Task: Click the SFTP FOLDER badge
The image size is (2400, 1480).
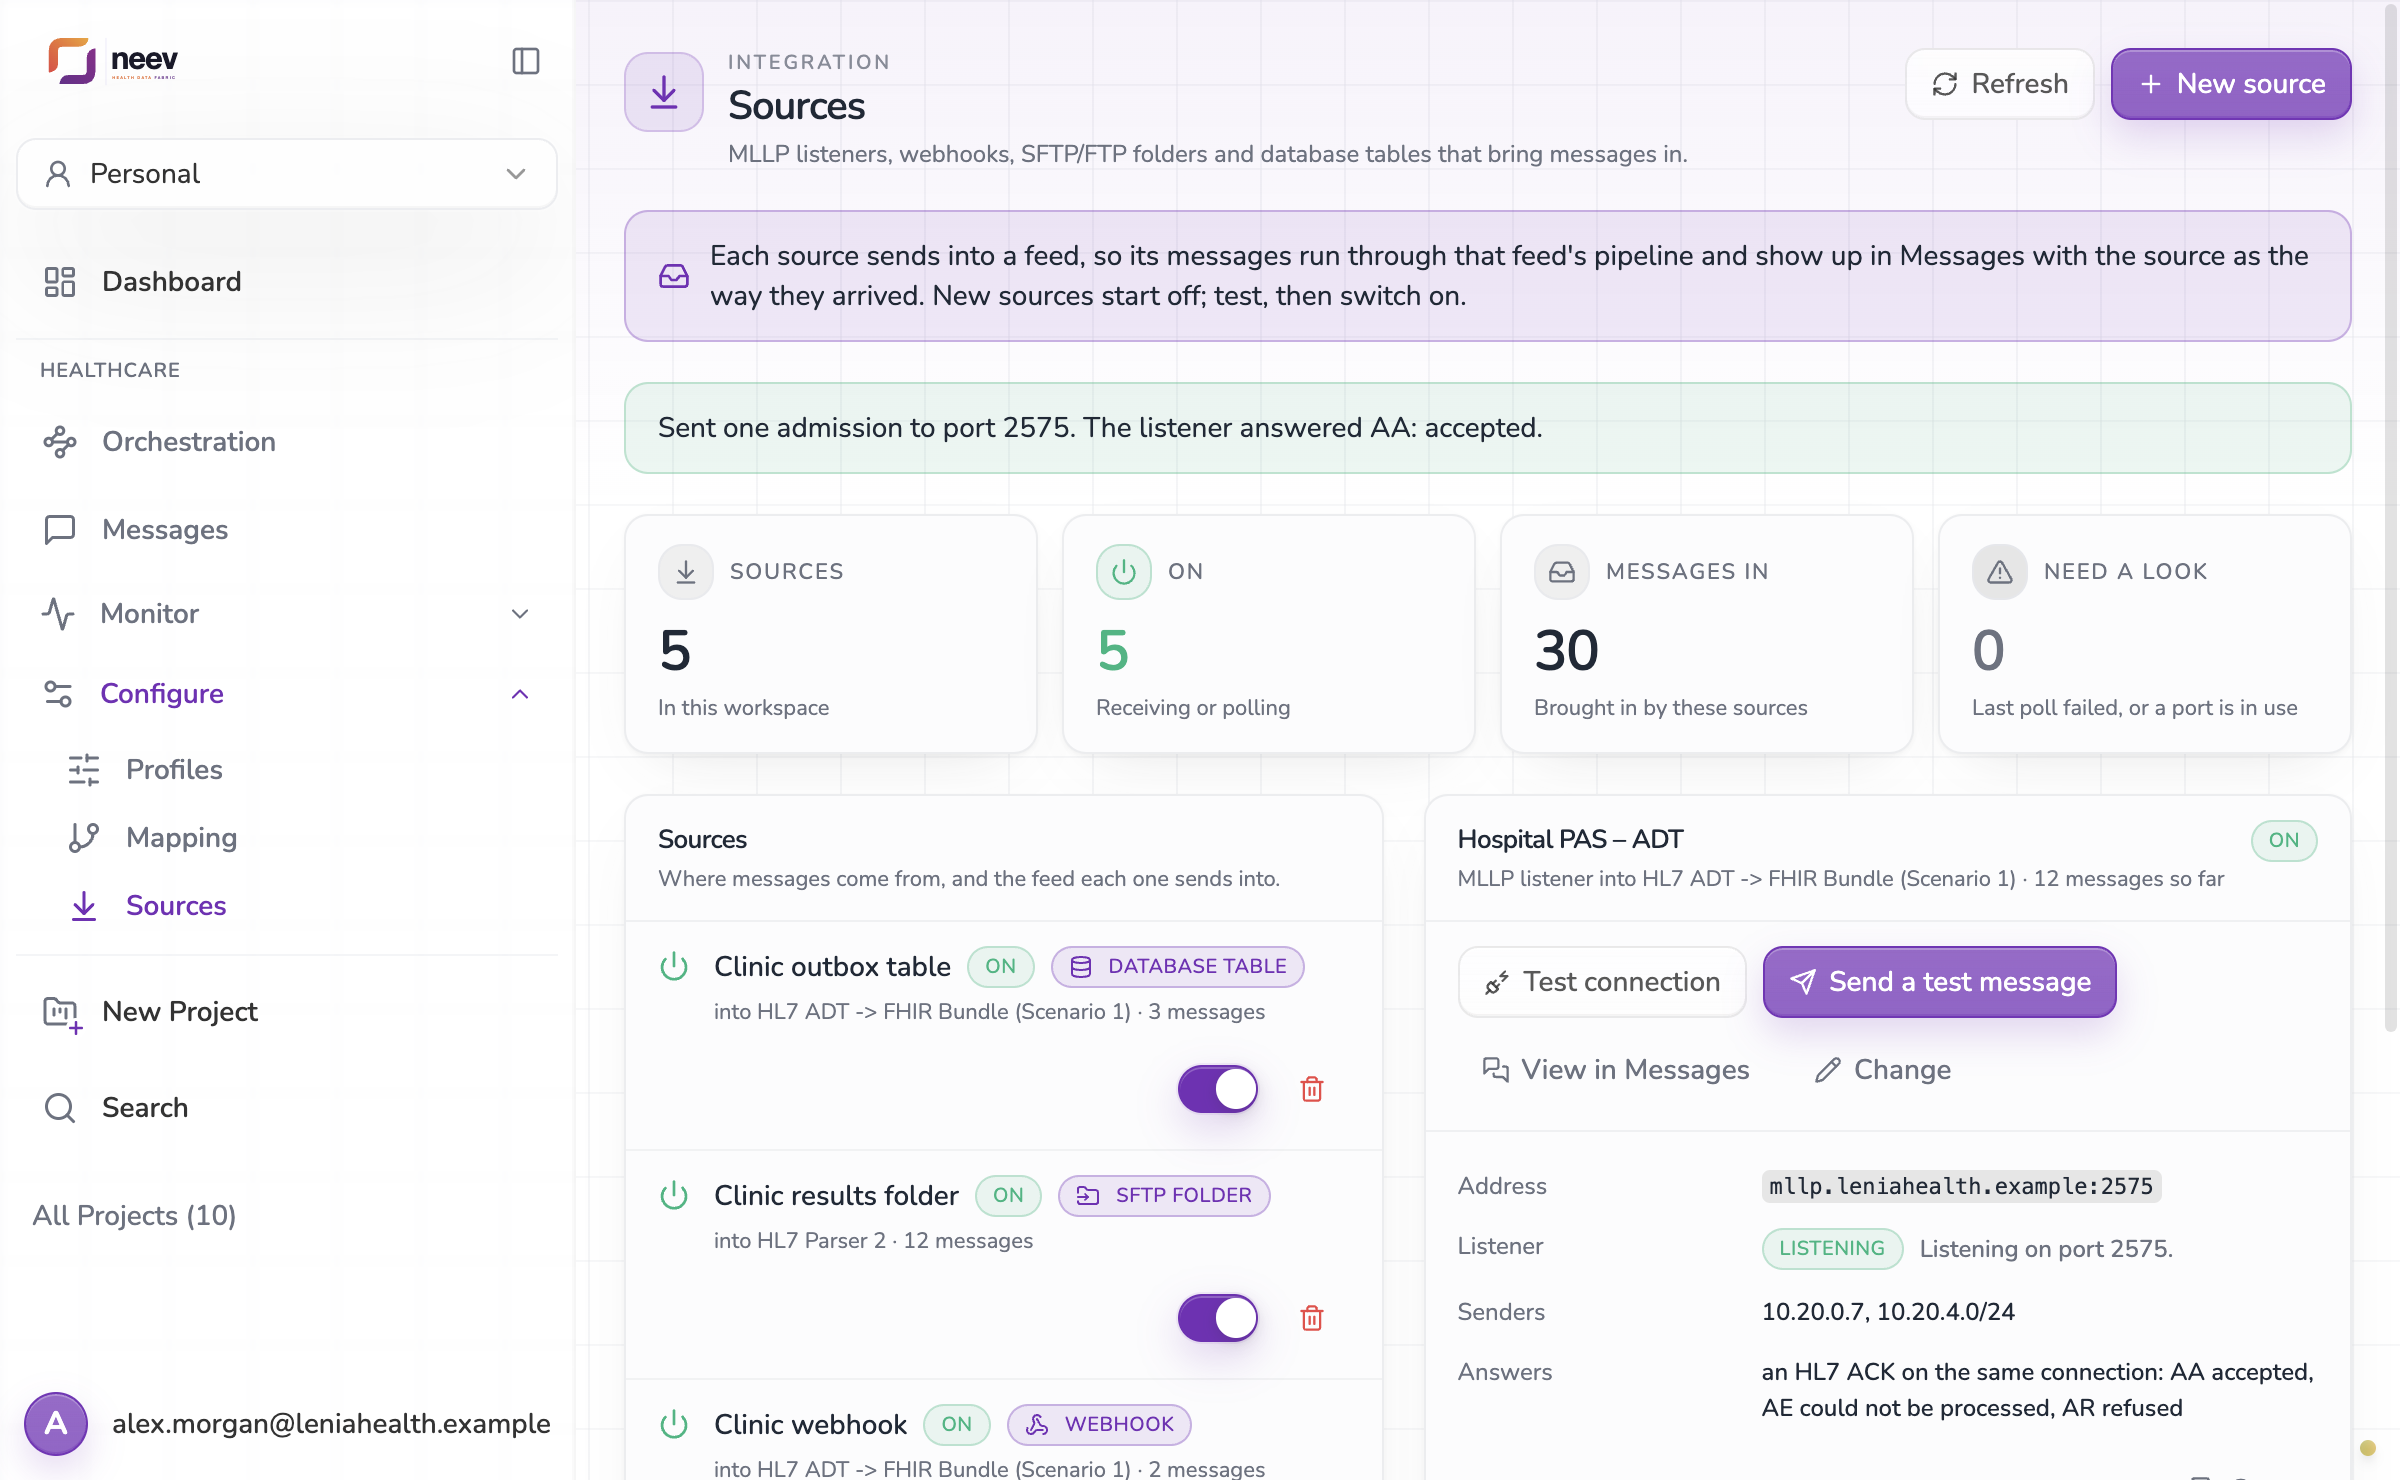Action: pos(1164,1196)
